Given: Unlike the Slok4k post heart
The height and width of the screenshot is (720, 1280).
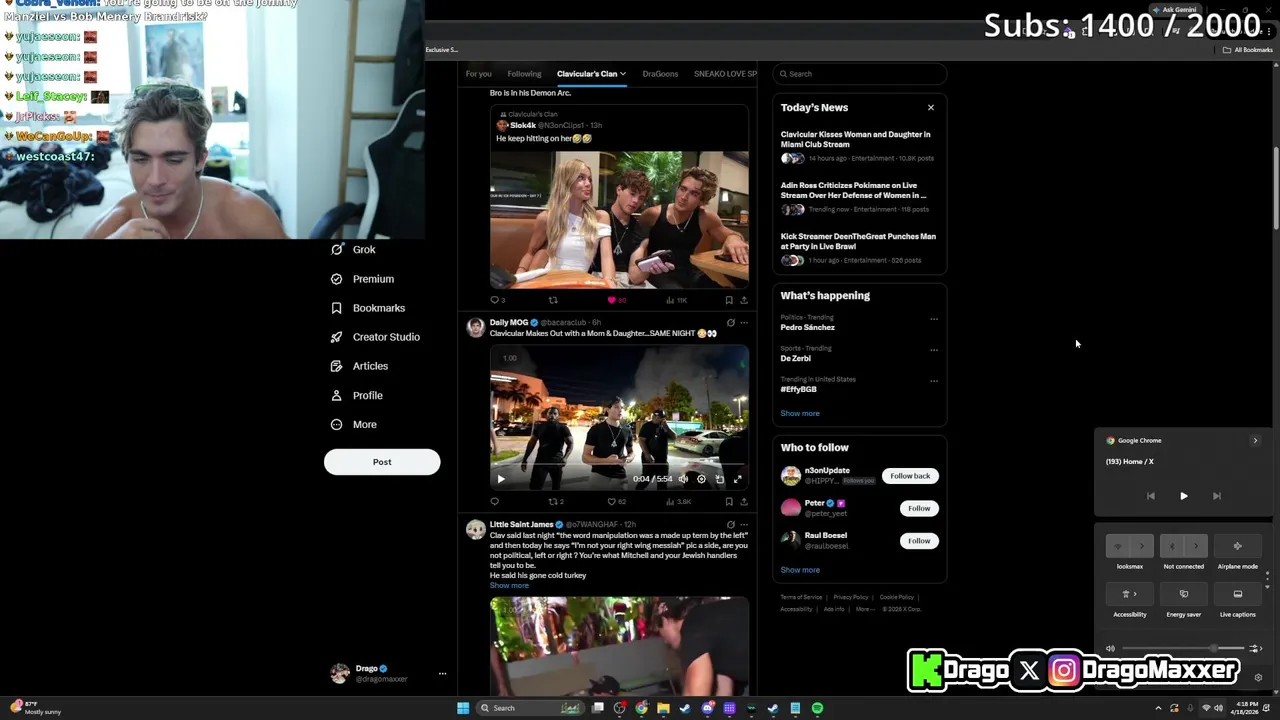Looking at the screenshot, I should click(x=615, y=300).
